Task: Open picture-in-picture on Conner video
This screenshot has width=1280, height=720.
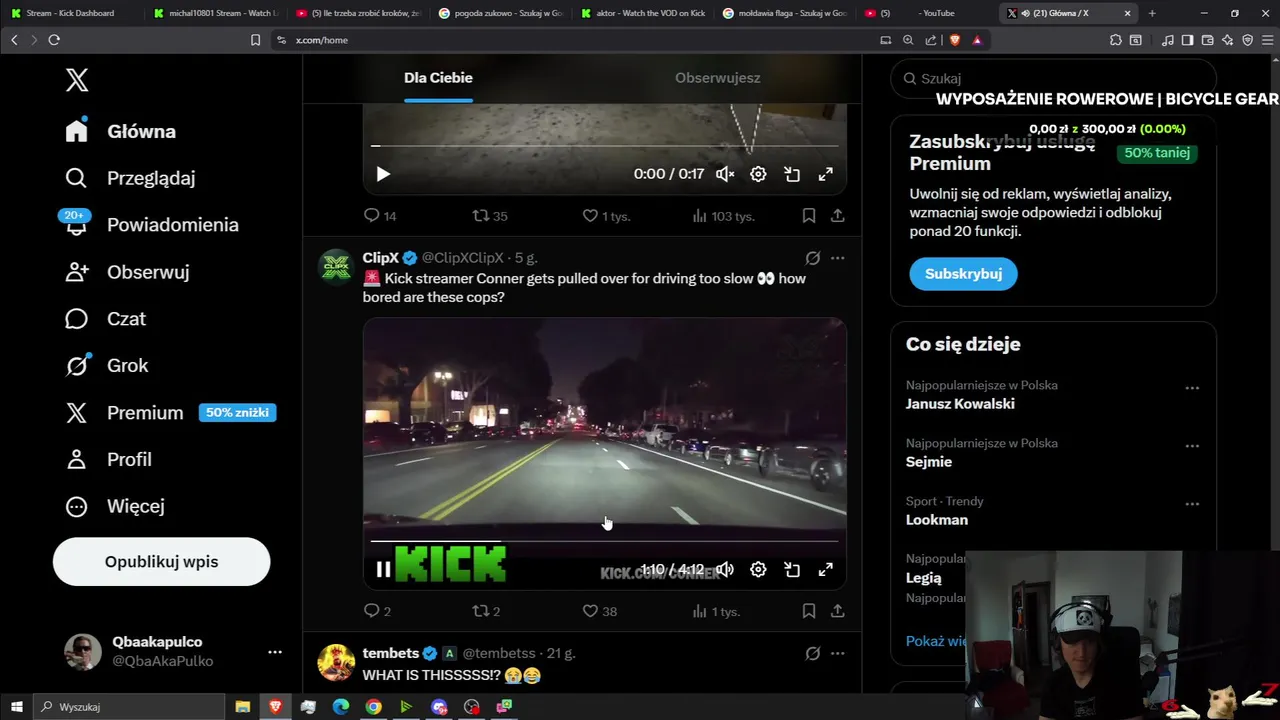Action: [792, 570]
